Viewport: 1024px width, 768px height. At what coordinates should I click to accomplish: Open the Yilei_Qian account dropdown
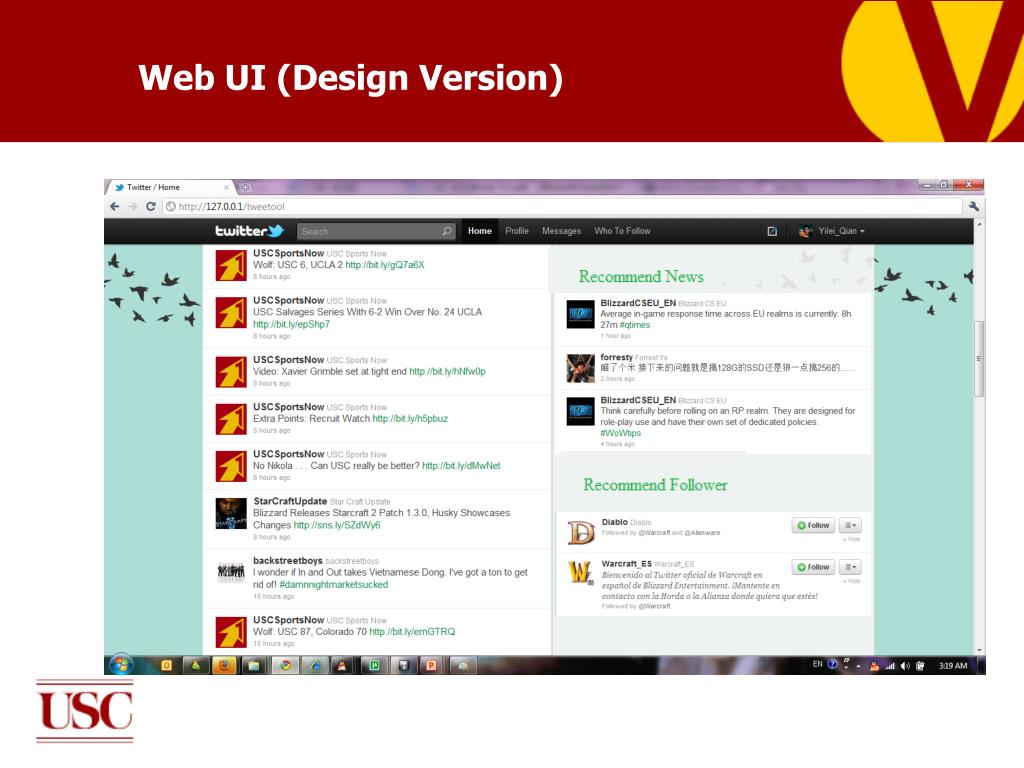point(841,231)
